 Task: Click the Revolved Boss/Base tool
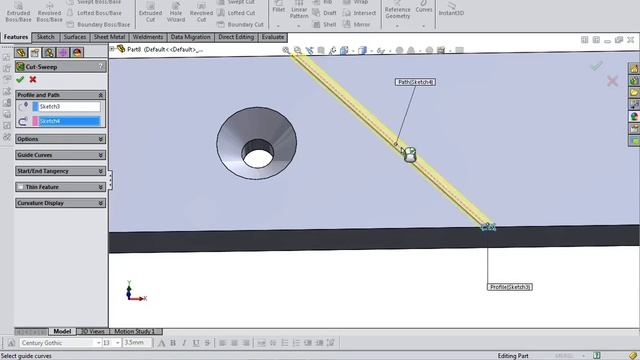click(49, 12)
